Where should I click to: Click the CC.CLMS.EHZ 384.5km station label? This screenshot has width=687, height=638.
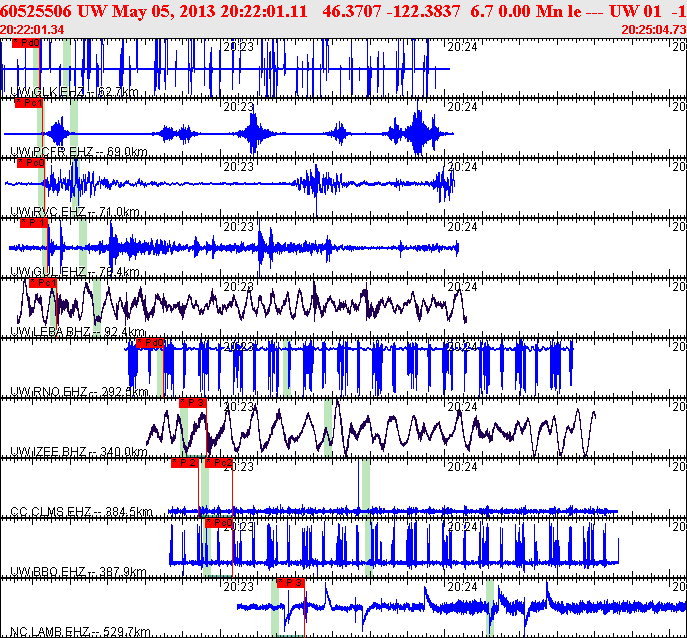[x=81, y=512]
